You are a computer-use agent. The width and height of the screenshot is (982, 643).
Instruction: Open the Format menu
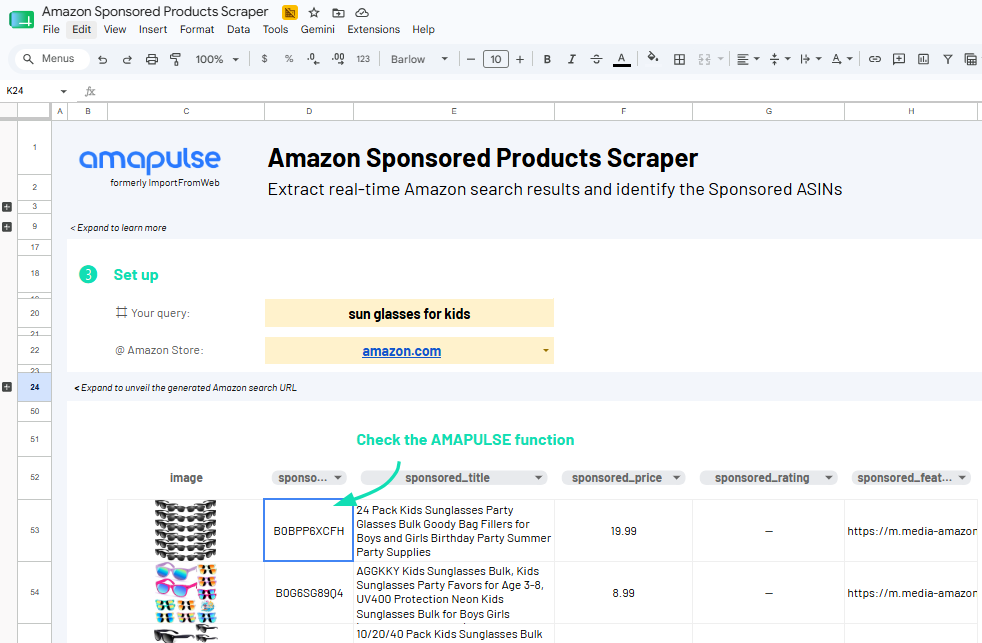click(197, 29)
